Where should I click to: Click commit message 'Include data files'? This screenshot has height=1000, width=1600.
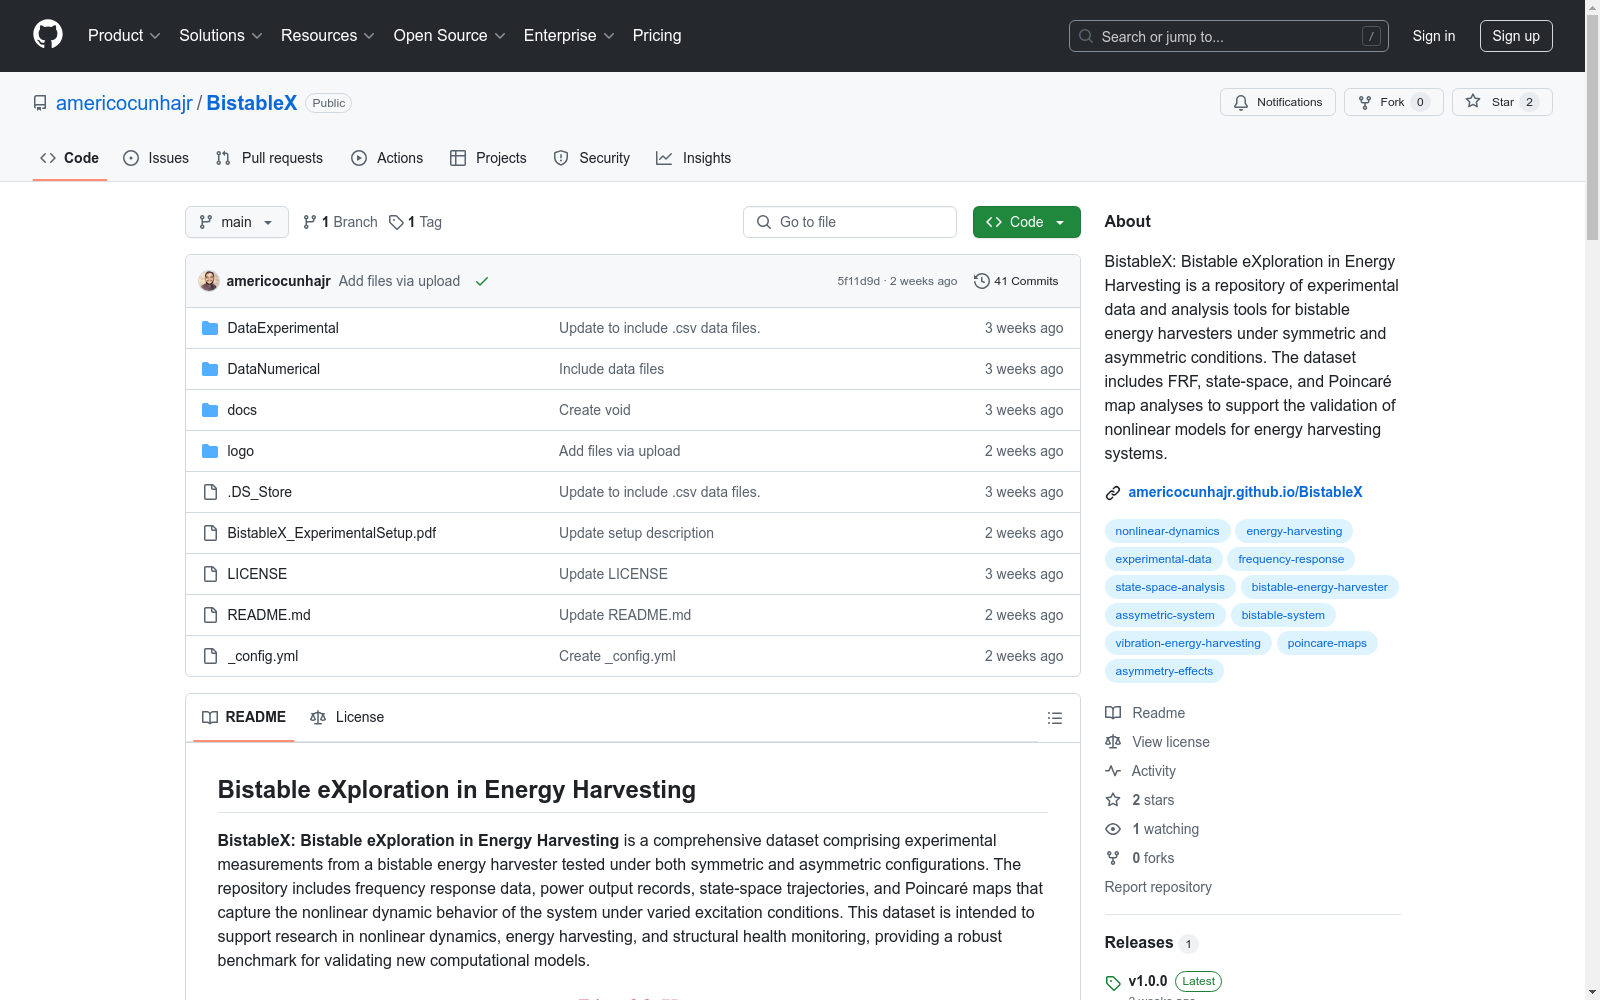click(611, 369)
